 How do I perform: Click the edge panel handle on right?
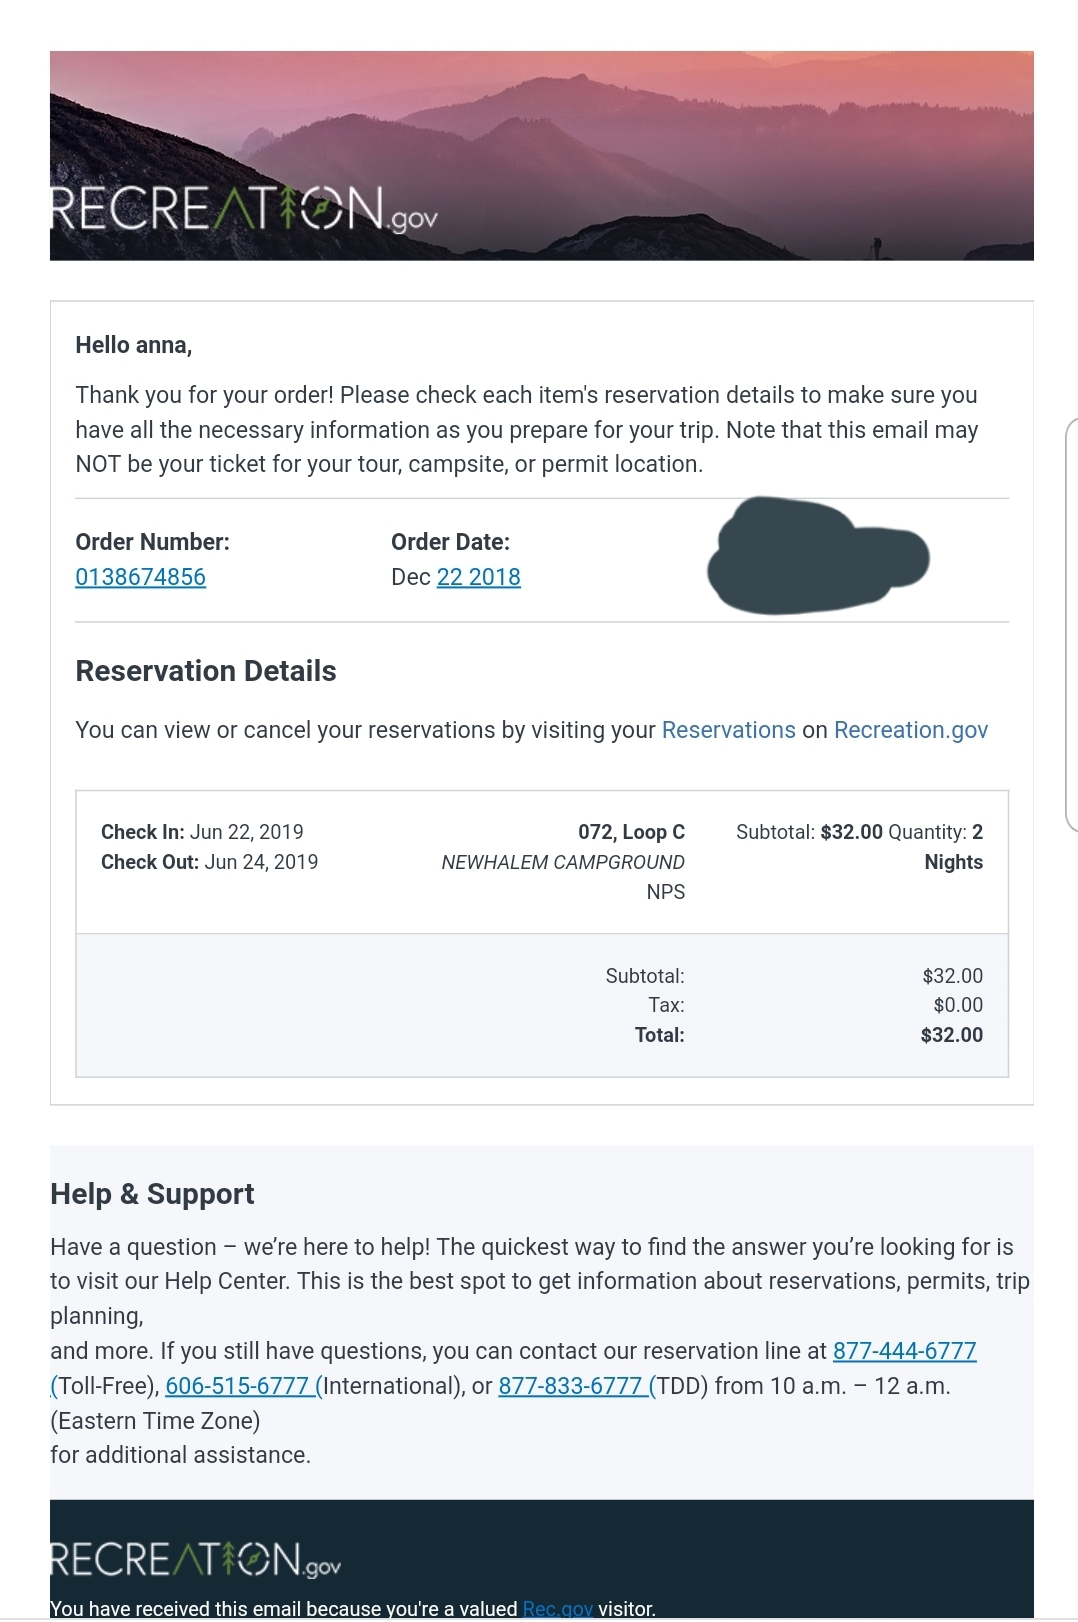(x=1072, y=625)
